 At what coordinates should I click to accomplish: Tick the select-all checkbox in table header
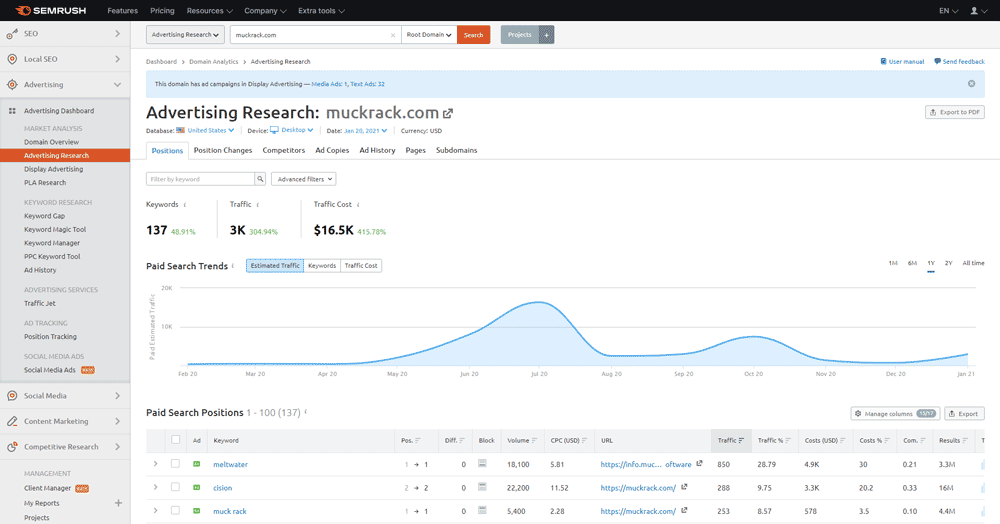175,440
